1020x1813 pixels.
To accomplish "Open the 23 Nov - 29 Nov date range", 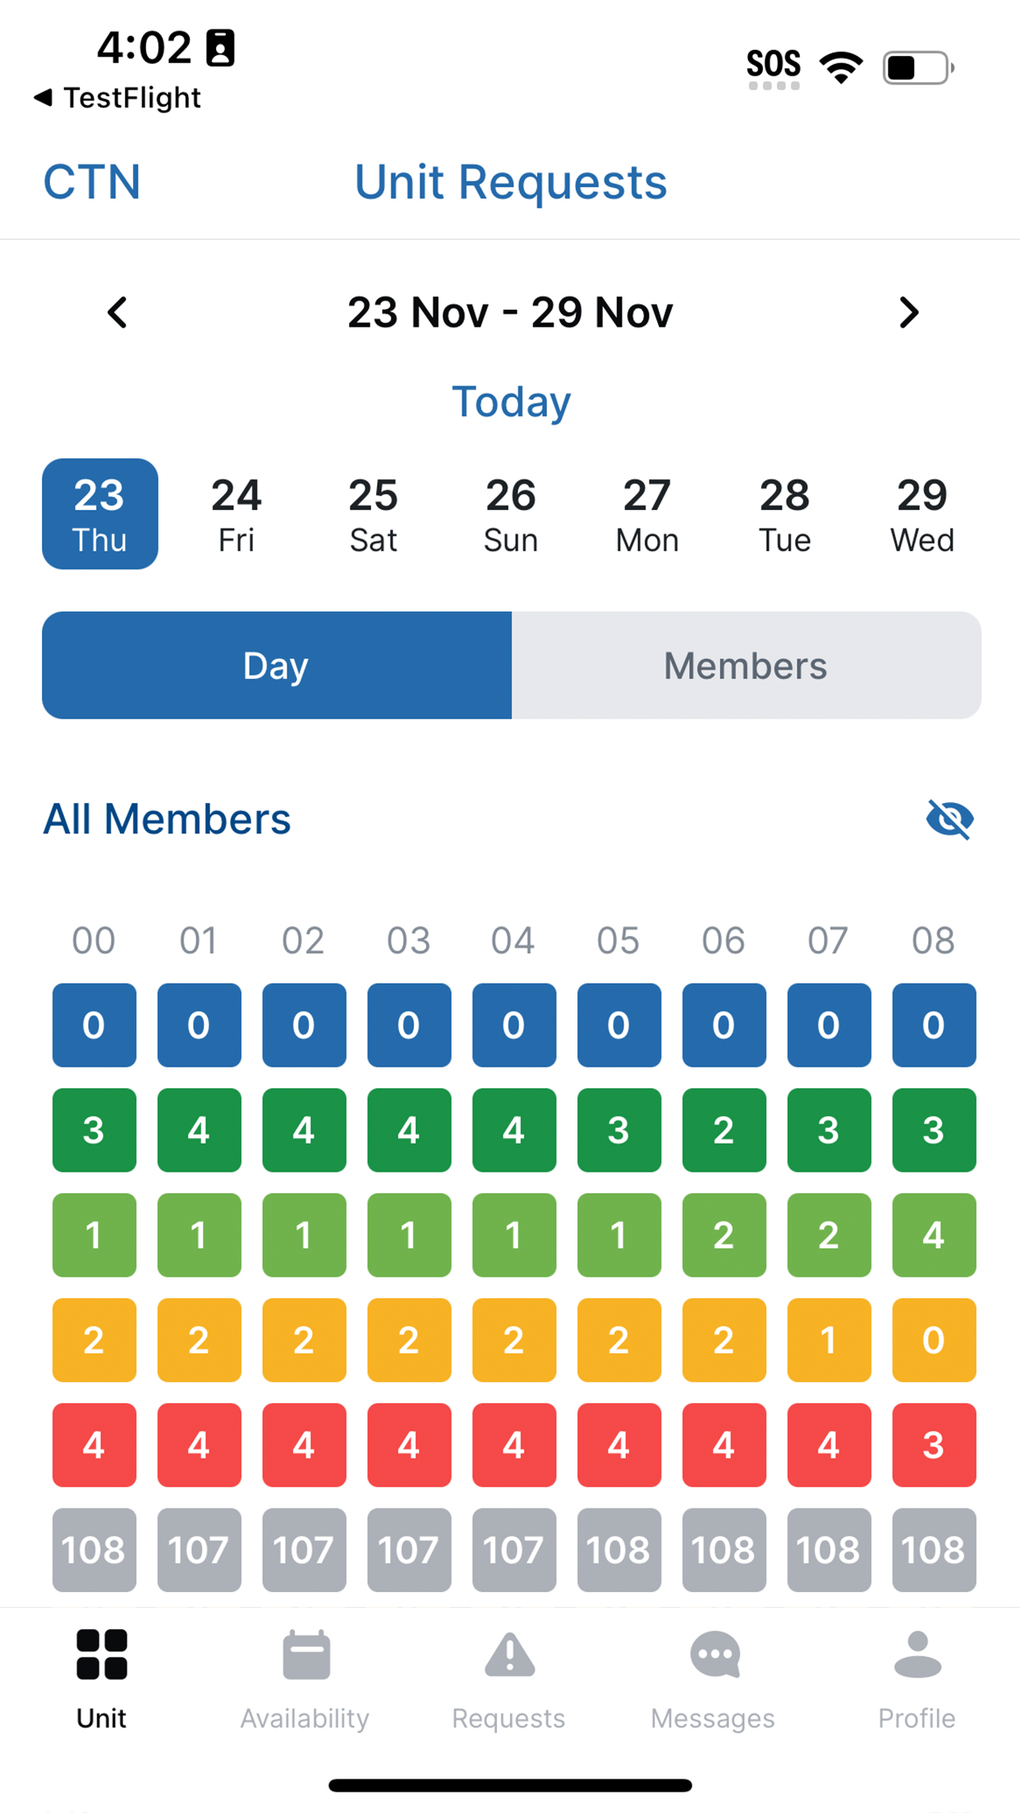I will click(510, 313).
